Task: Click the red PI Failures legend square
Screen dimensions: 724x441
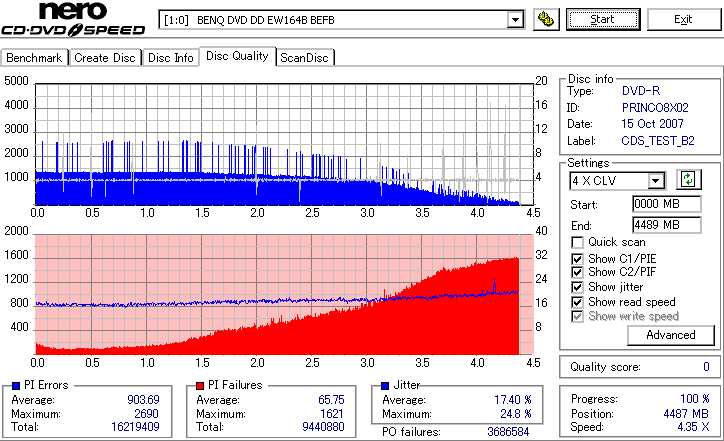Action: pyautogui.click(x=200, y=386)
